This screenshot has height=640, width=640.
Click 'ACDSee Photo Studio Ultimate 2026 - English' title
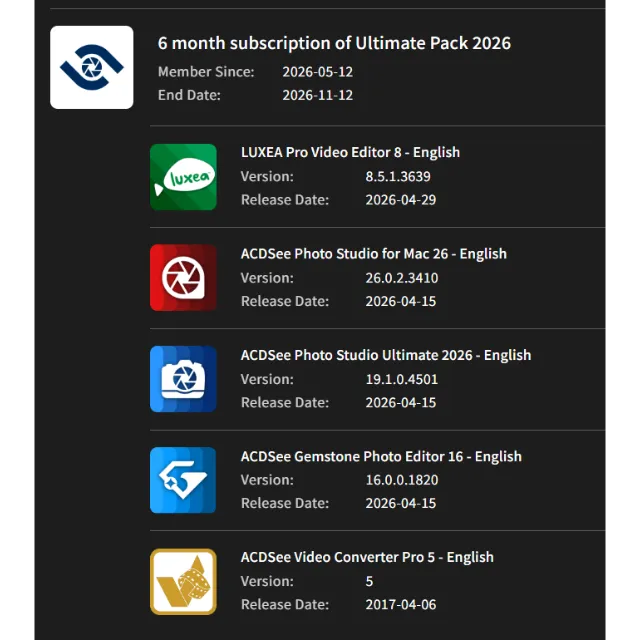coord(386,355)
